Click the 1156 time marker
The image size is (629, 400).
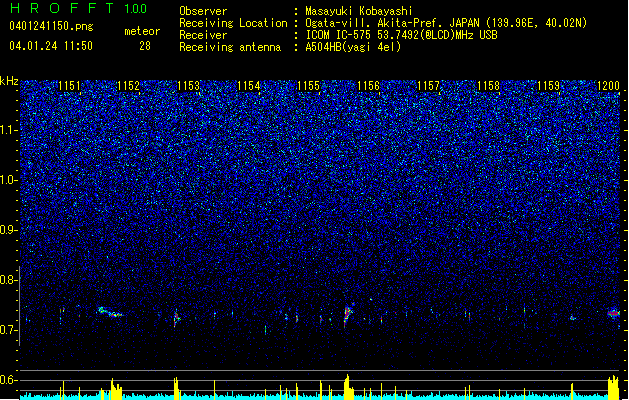(368, 86)
